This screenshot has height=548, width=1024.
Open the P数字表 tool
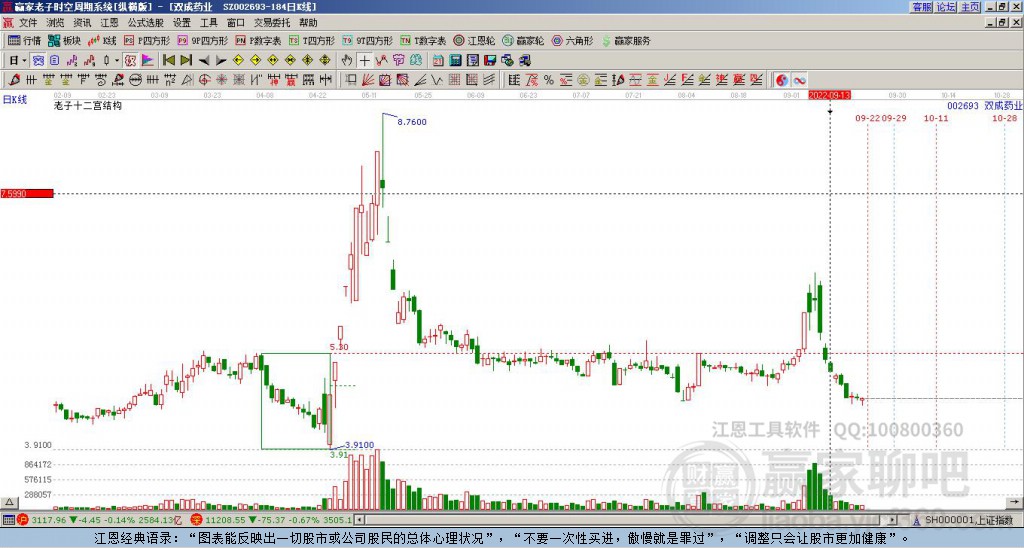tap(258, 40)
